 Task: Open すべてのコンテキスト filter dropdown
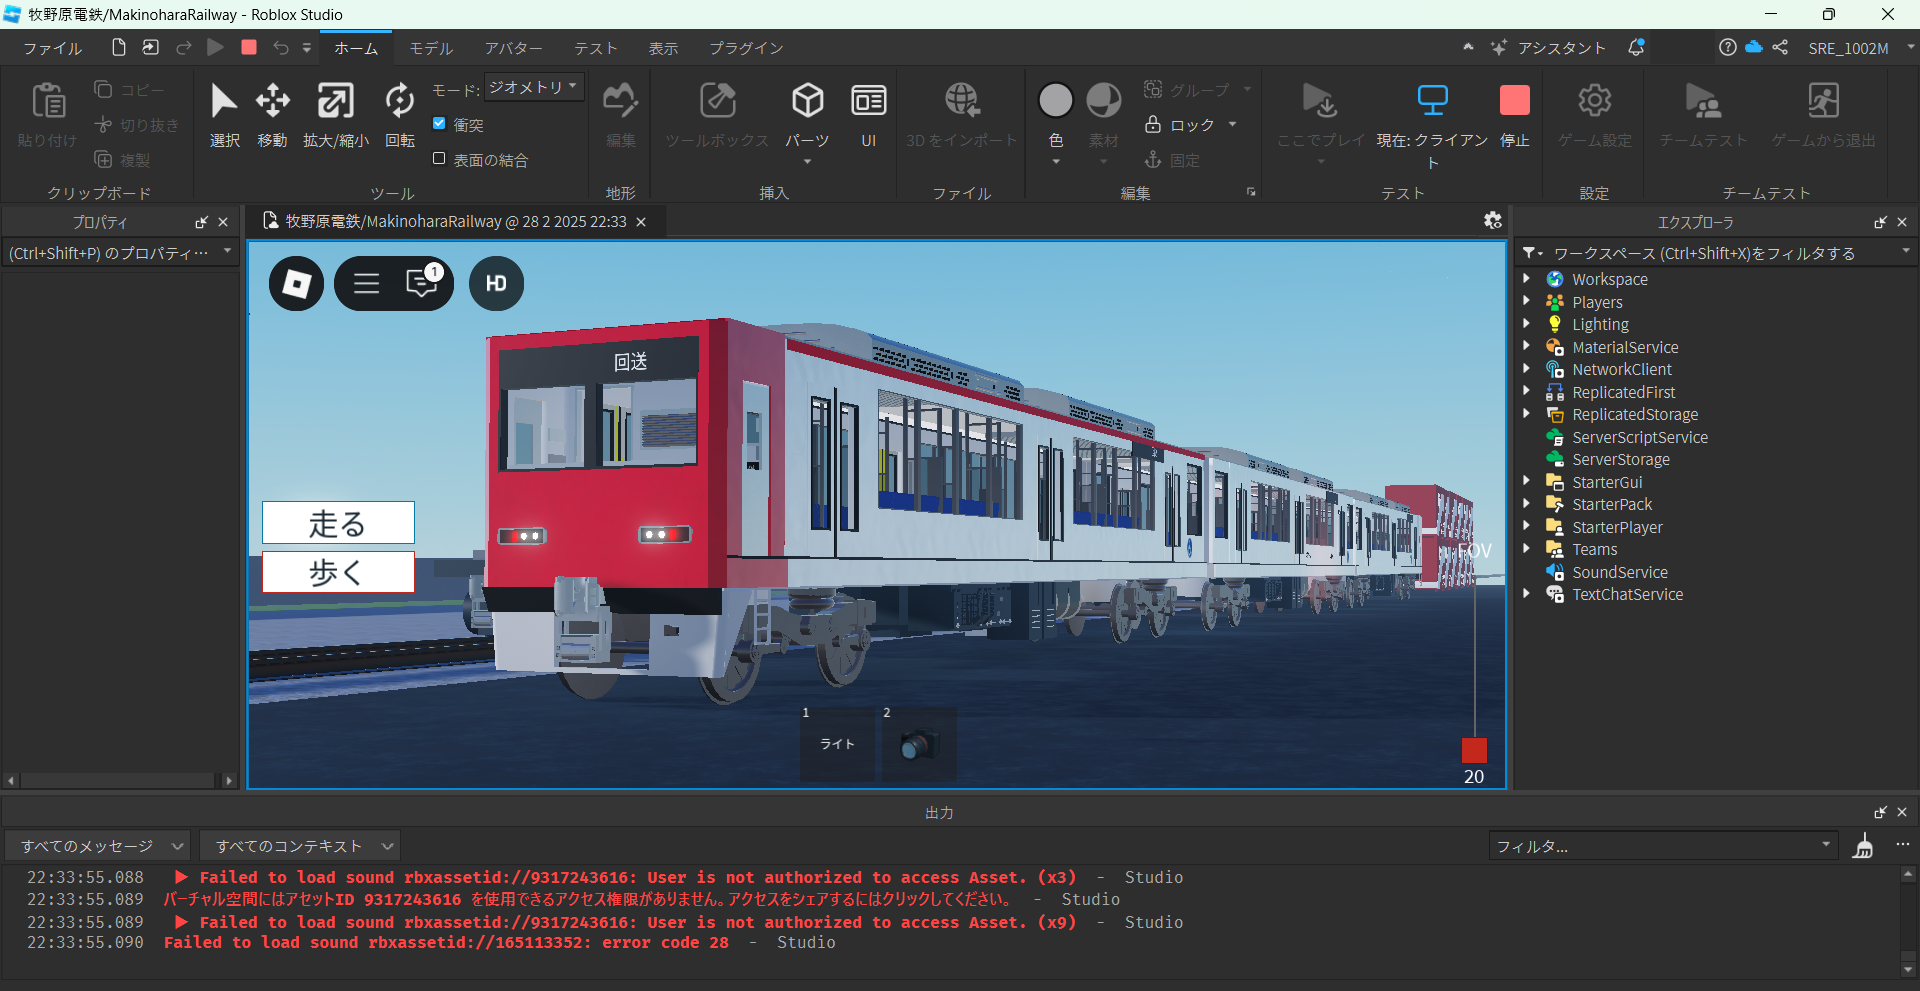point(300,846)
